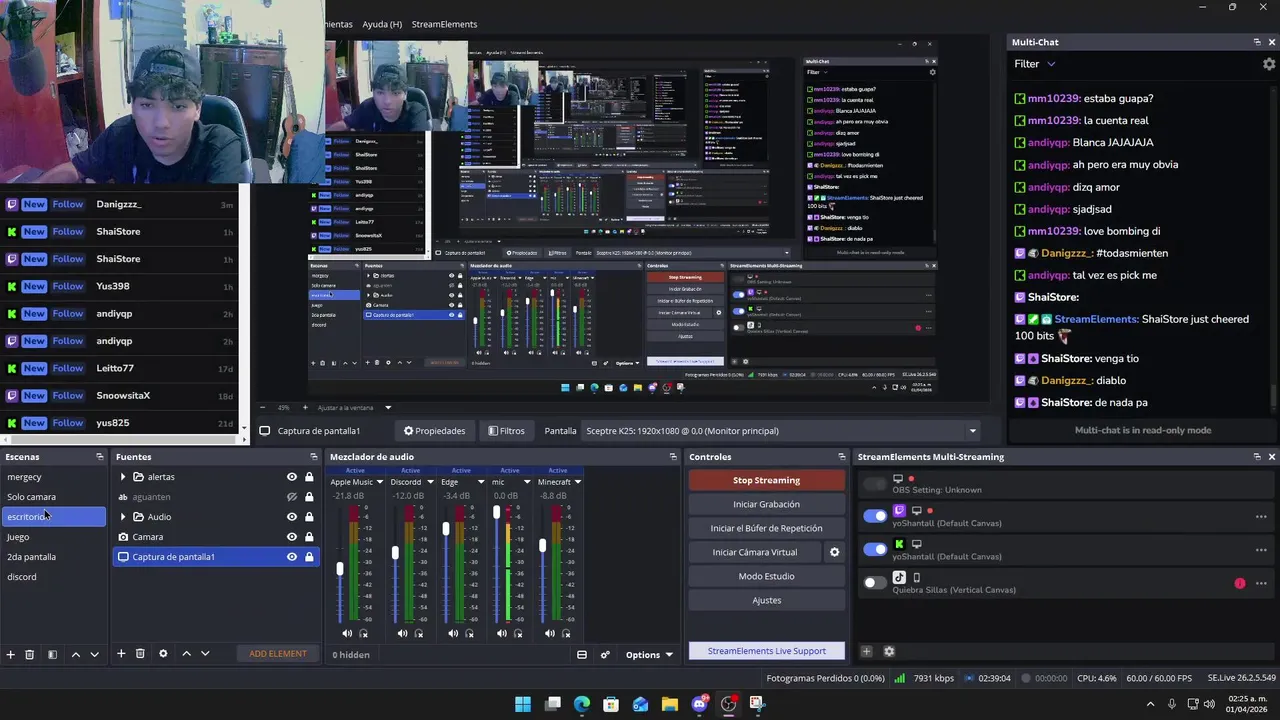Open Multi-Chat settings gear

click(x=1269, y=64)
